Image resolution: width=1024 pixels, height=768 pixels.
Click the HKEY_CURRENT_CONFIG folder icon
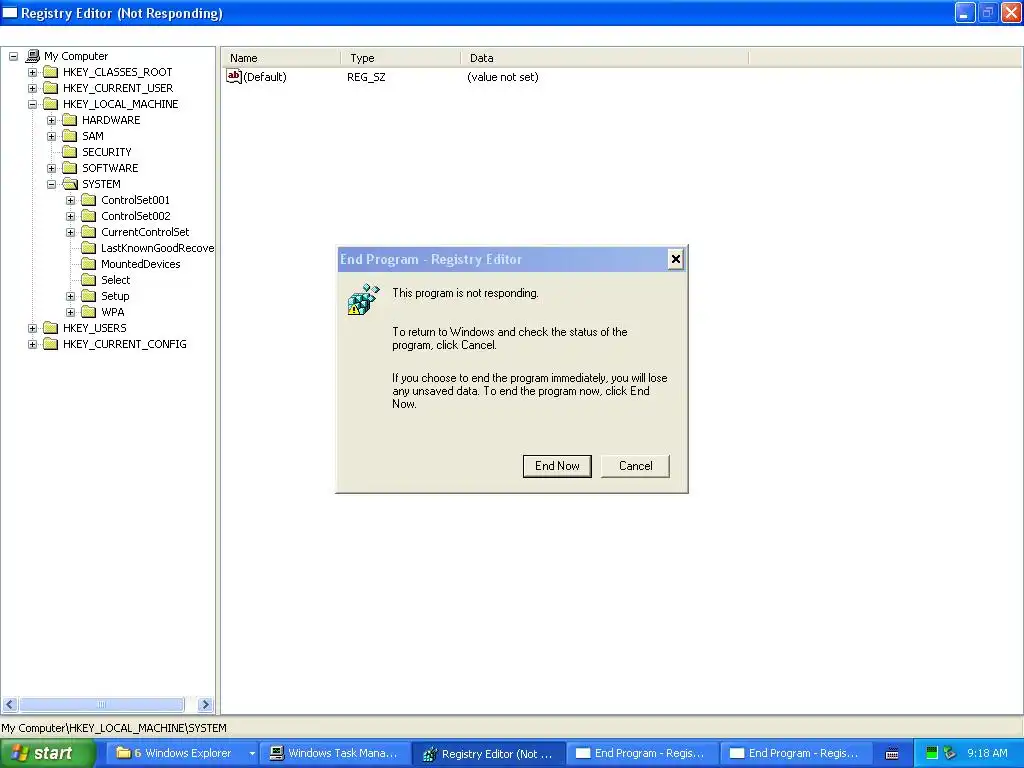pos(50,344)
